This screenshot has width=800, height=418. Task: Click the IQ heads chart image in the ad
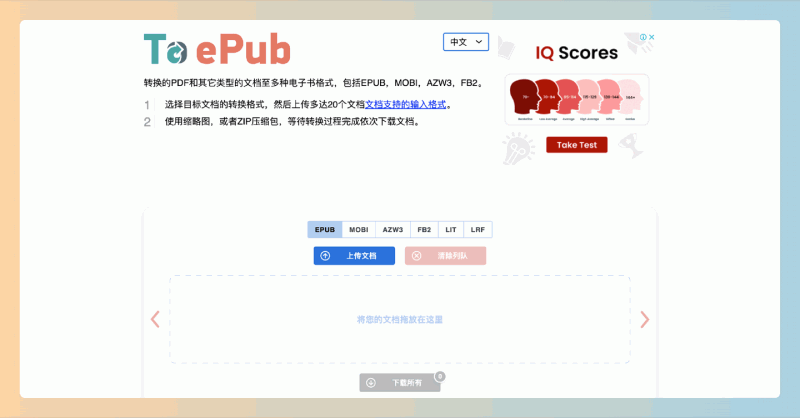(577, 100)
